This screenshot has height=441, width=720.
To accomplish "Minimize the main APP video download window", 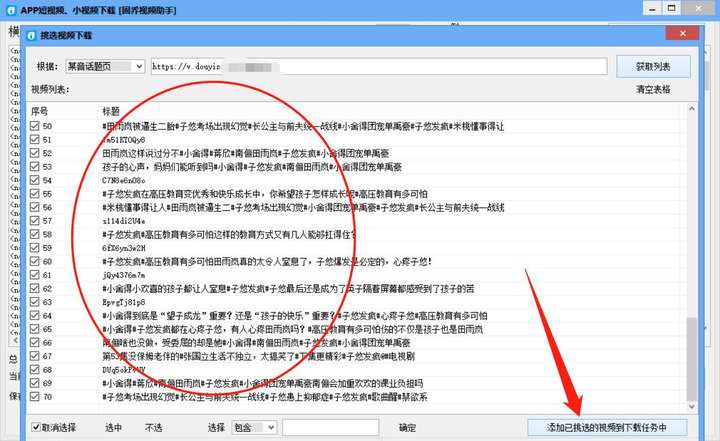I will click(x=652, y=9).
